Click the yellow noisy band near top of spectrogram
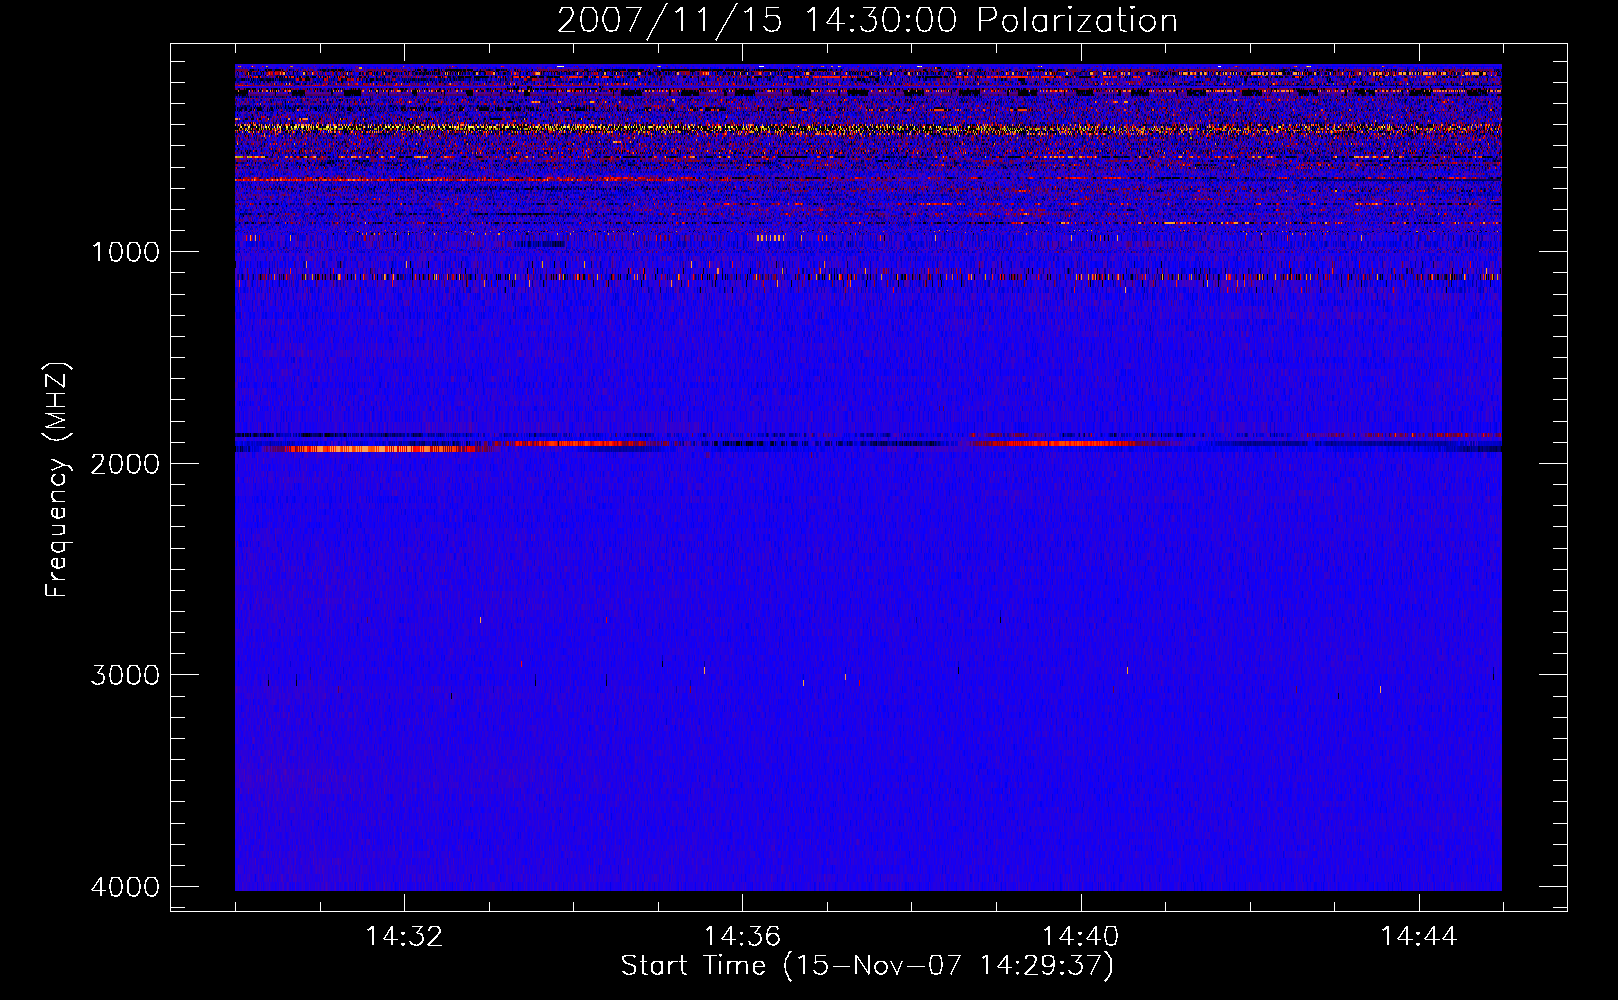The width and height of the screenshot is (1618, 1000). [868, 128]
